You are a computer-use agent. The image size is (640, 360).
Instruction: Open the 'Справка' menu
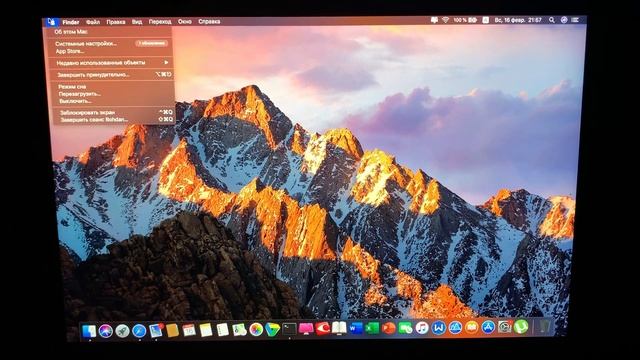coord(209,21)
